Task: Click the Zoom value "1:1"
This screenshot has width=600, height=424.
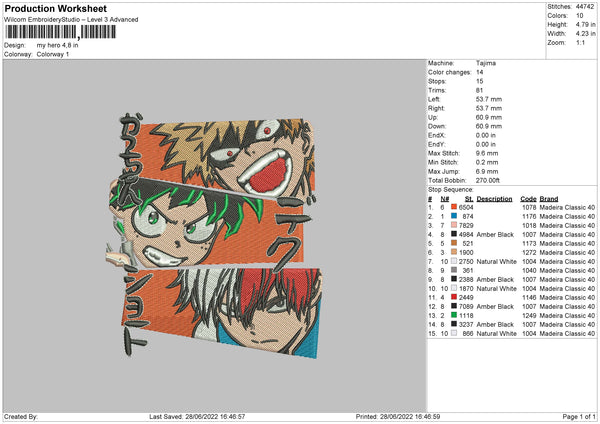Action: 580,42
